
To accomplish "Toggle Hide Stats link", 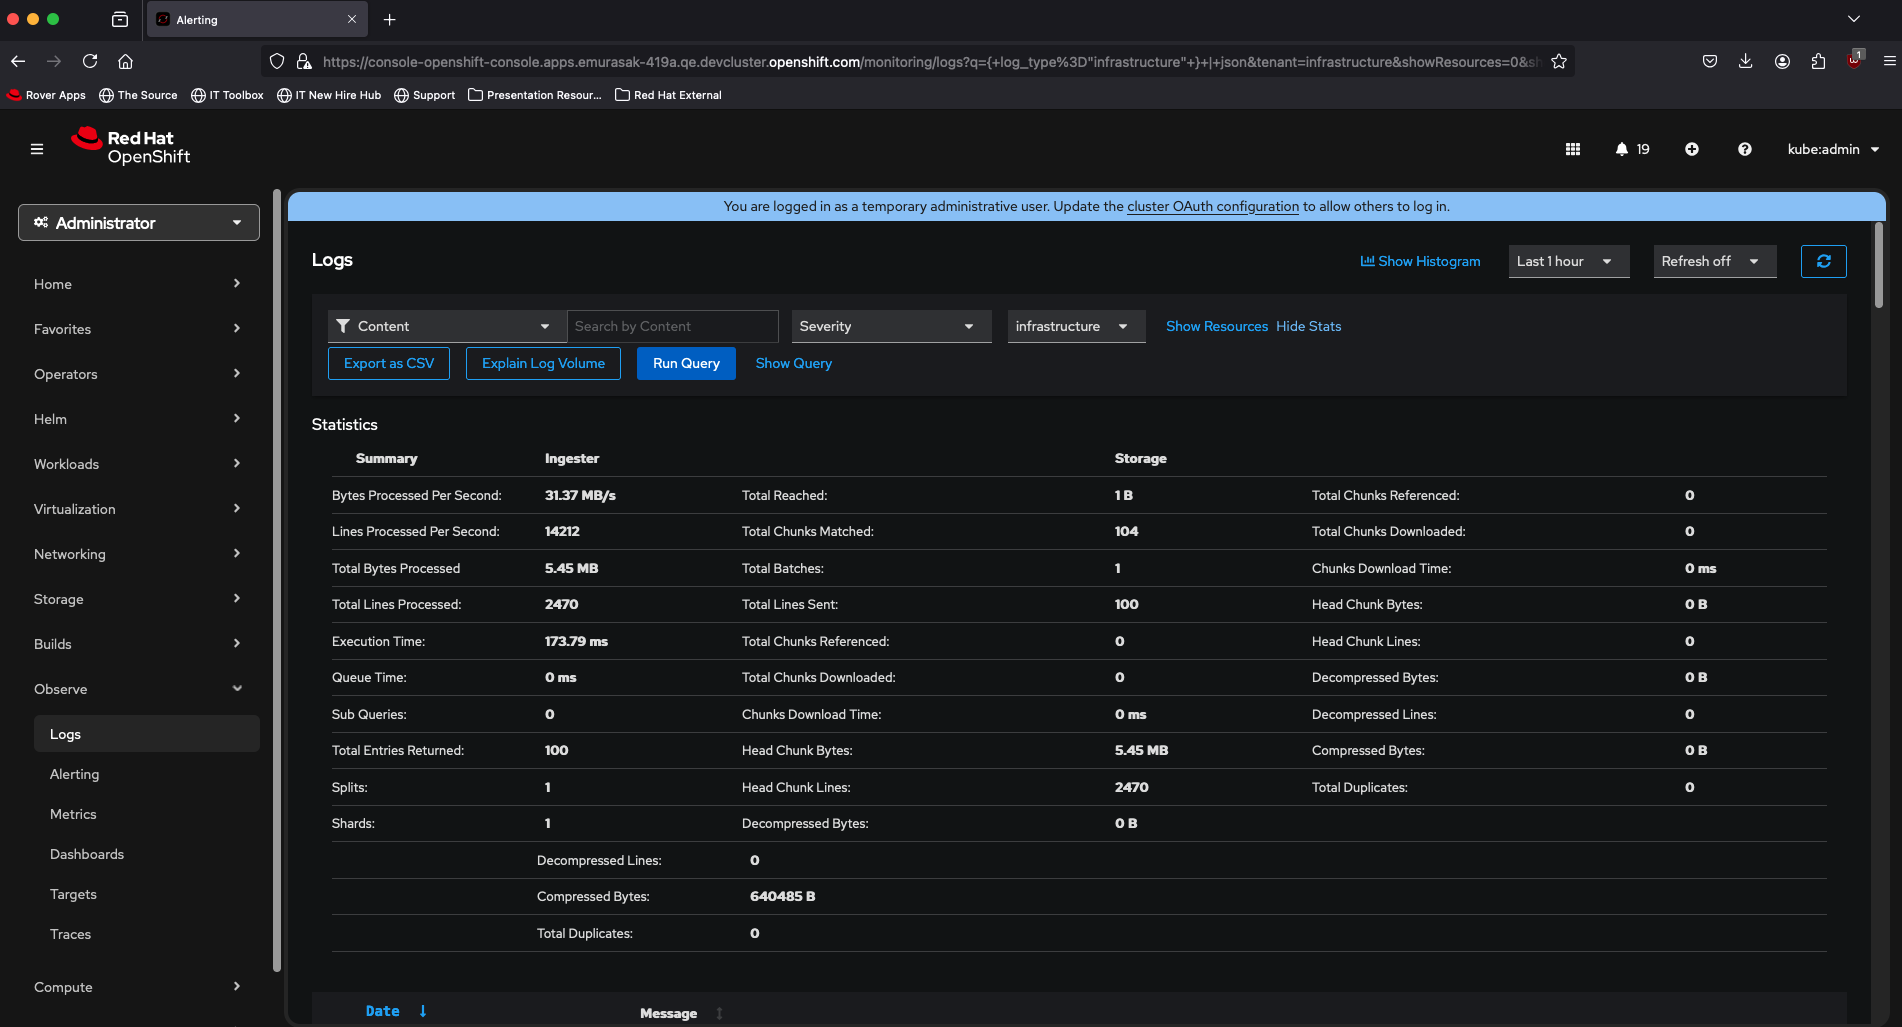I will coord(1308,326).
